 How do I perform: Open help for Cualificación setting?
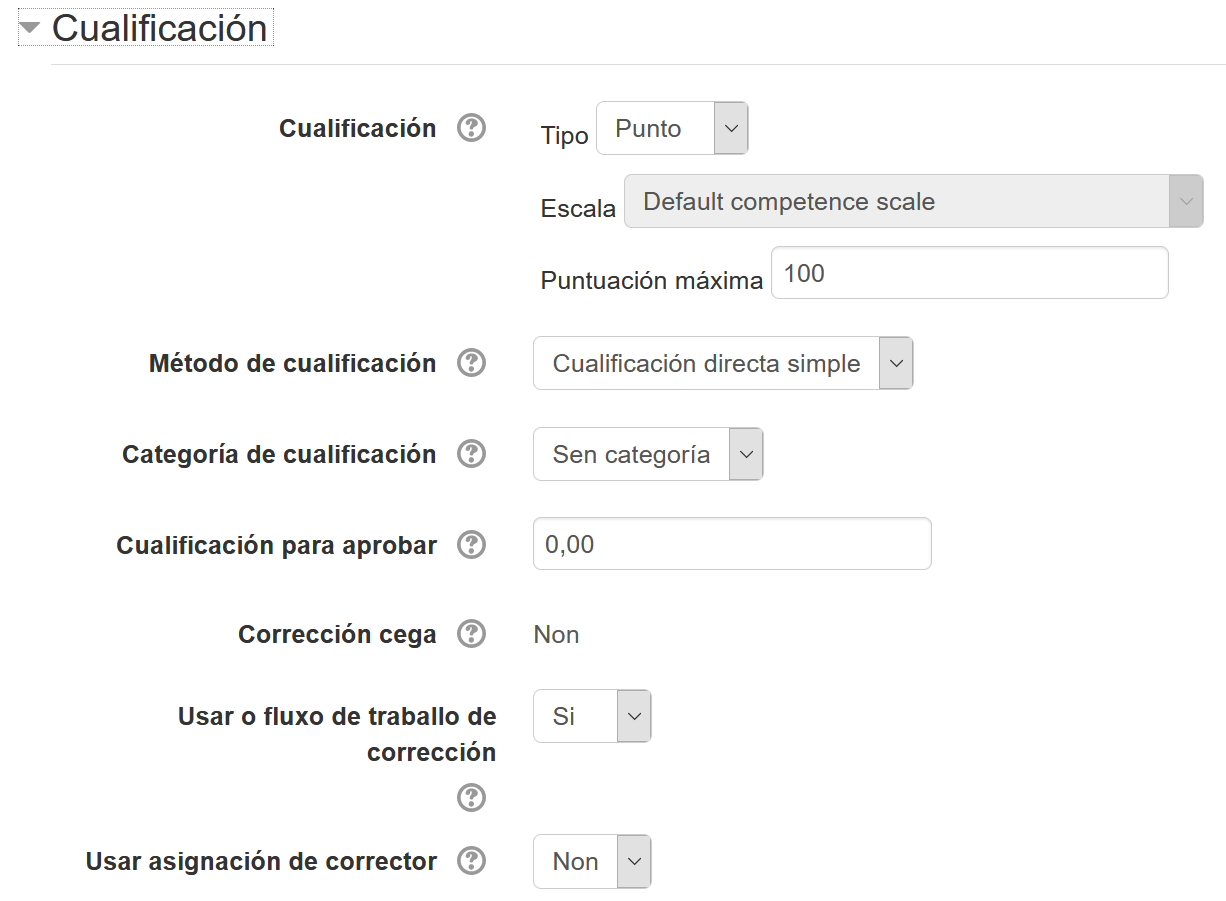tap(471, 129)
